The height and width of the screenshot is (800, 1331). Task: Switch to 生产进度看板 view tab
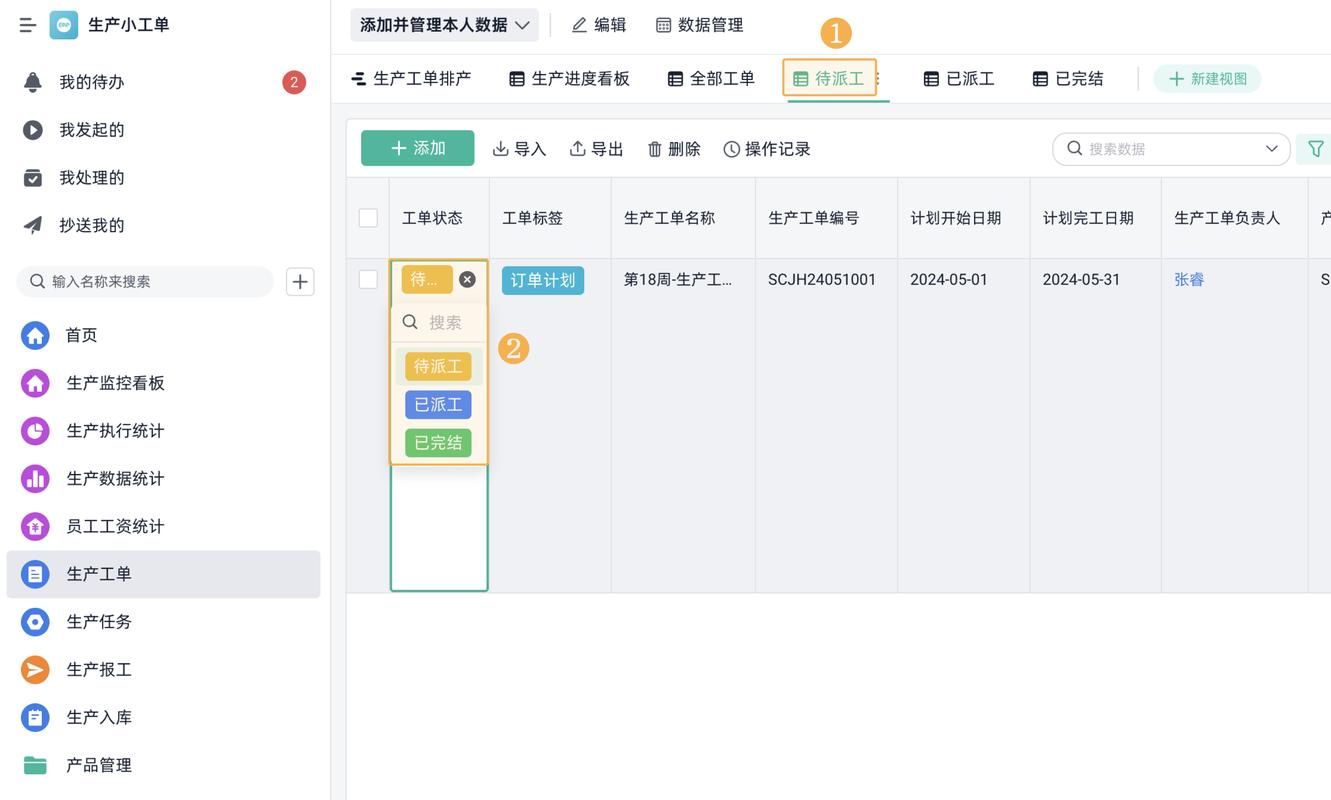(x=569, y=78)
